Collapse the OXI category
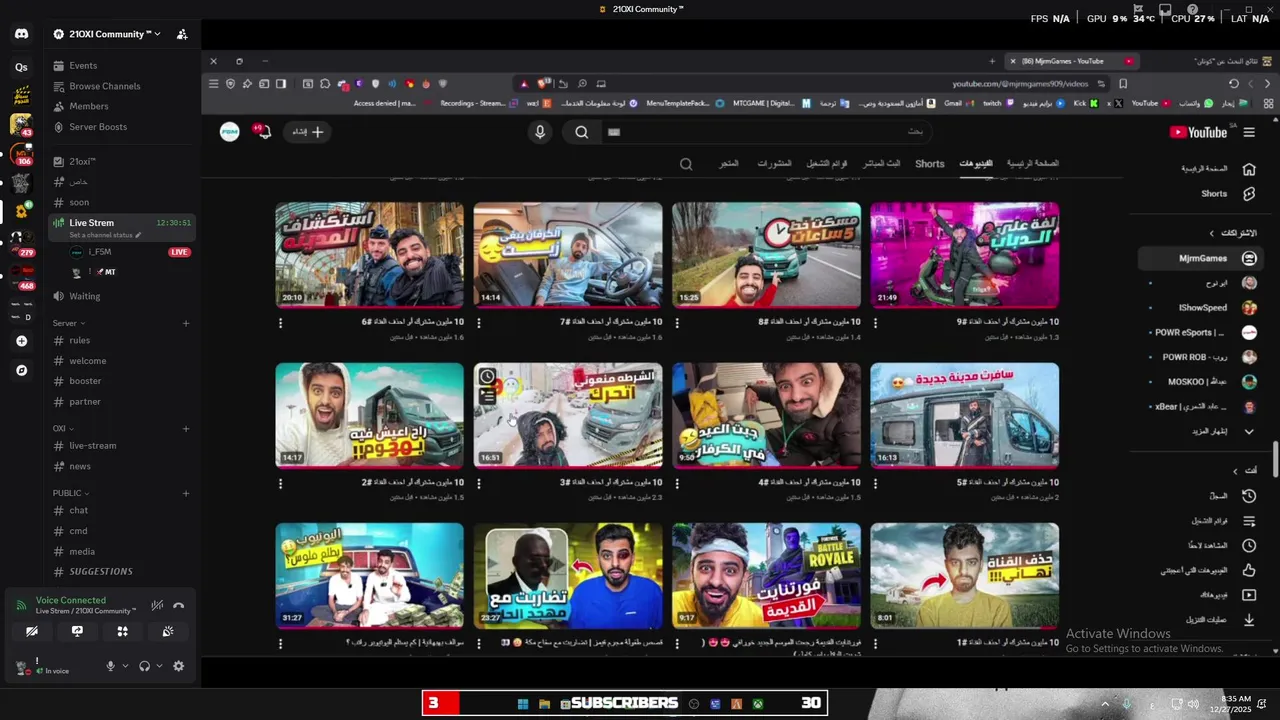The width and height of the screenshot is (1280, 720). pos(62,428)
